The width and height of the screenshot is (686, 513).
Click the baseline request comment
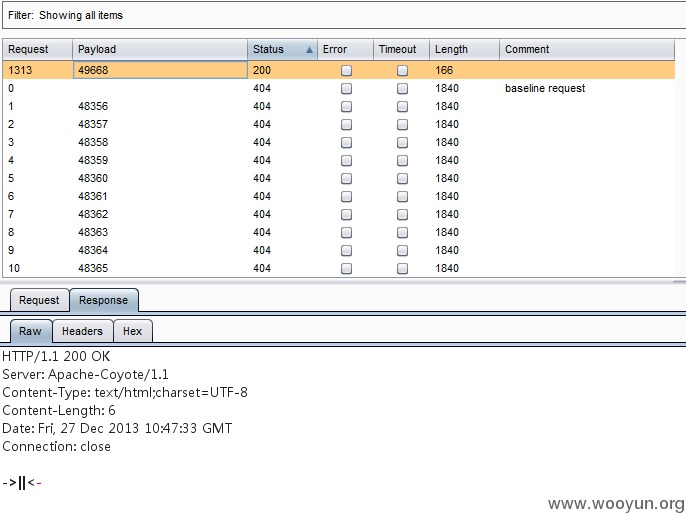545,88
